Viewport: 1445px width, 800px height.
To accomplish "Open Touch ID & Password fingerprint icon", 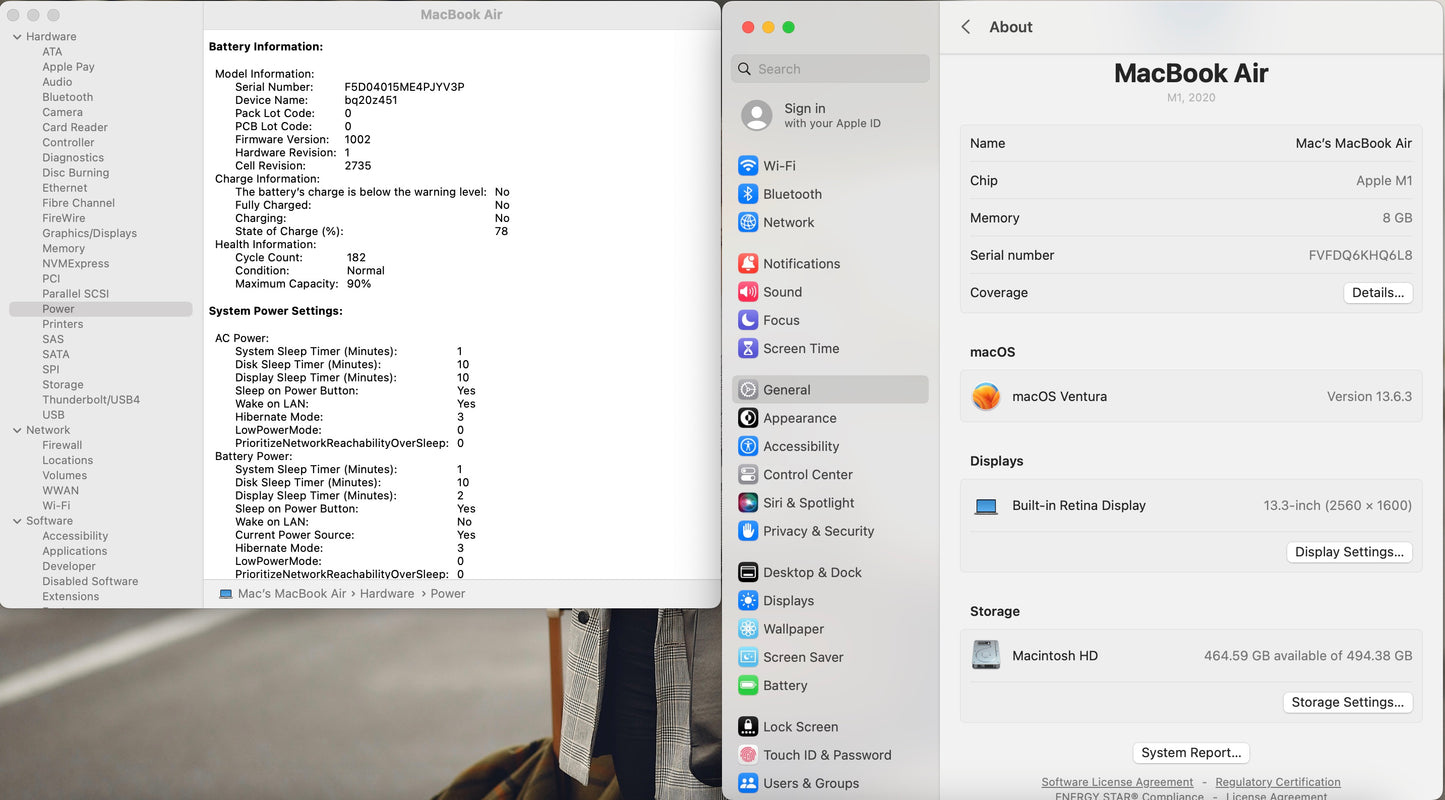I will point(748,755).
